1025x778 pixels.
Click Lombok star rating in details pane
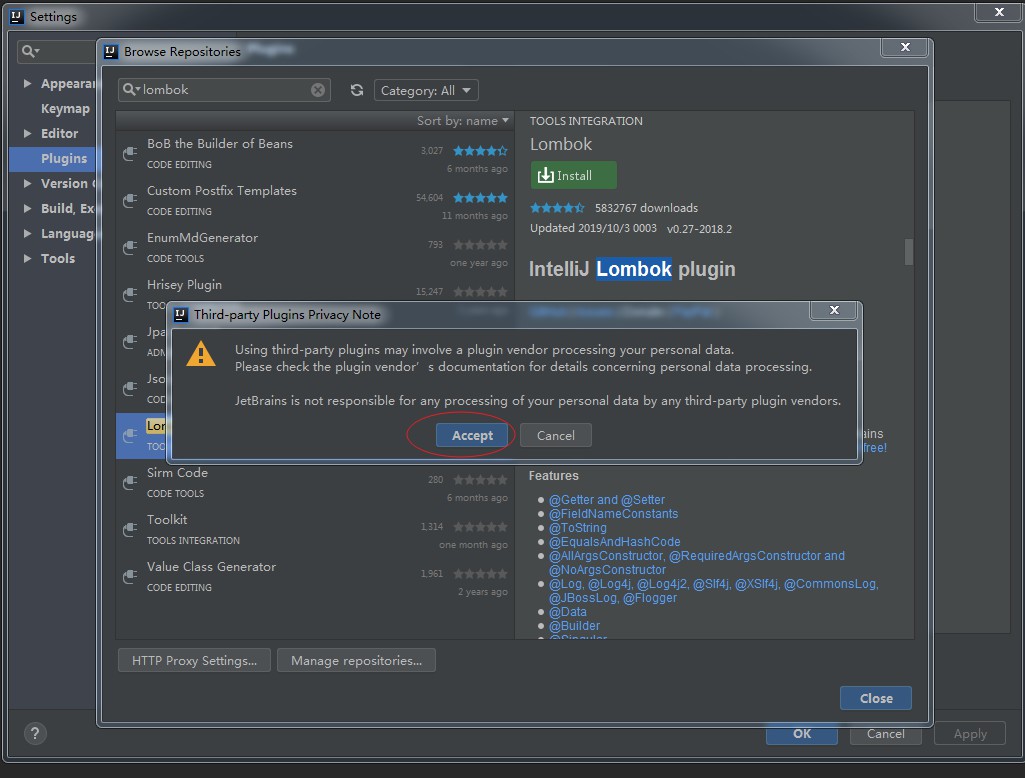pyautogui.click(x=557, y=208)
